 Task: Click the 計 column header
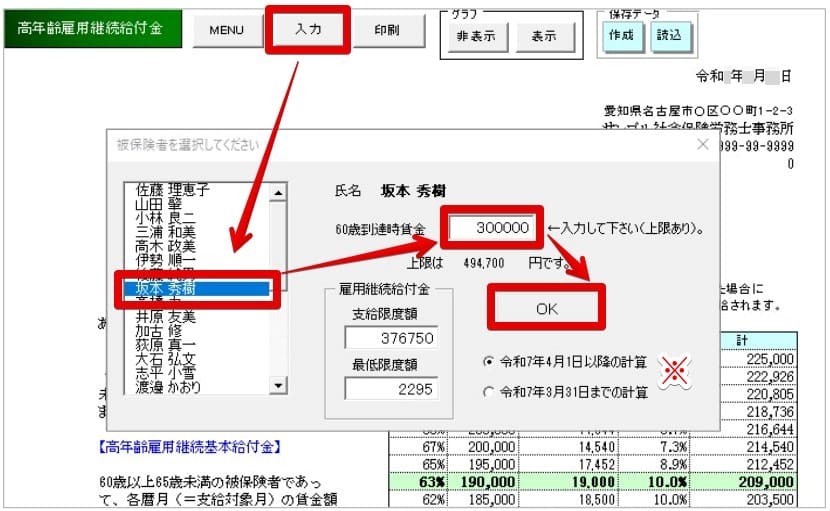[759, 340]
